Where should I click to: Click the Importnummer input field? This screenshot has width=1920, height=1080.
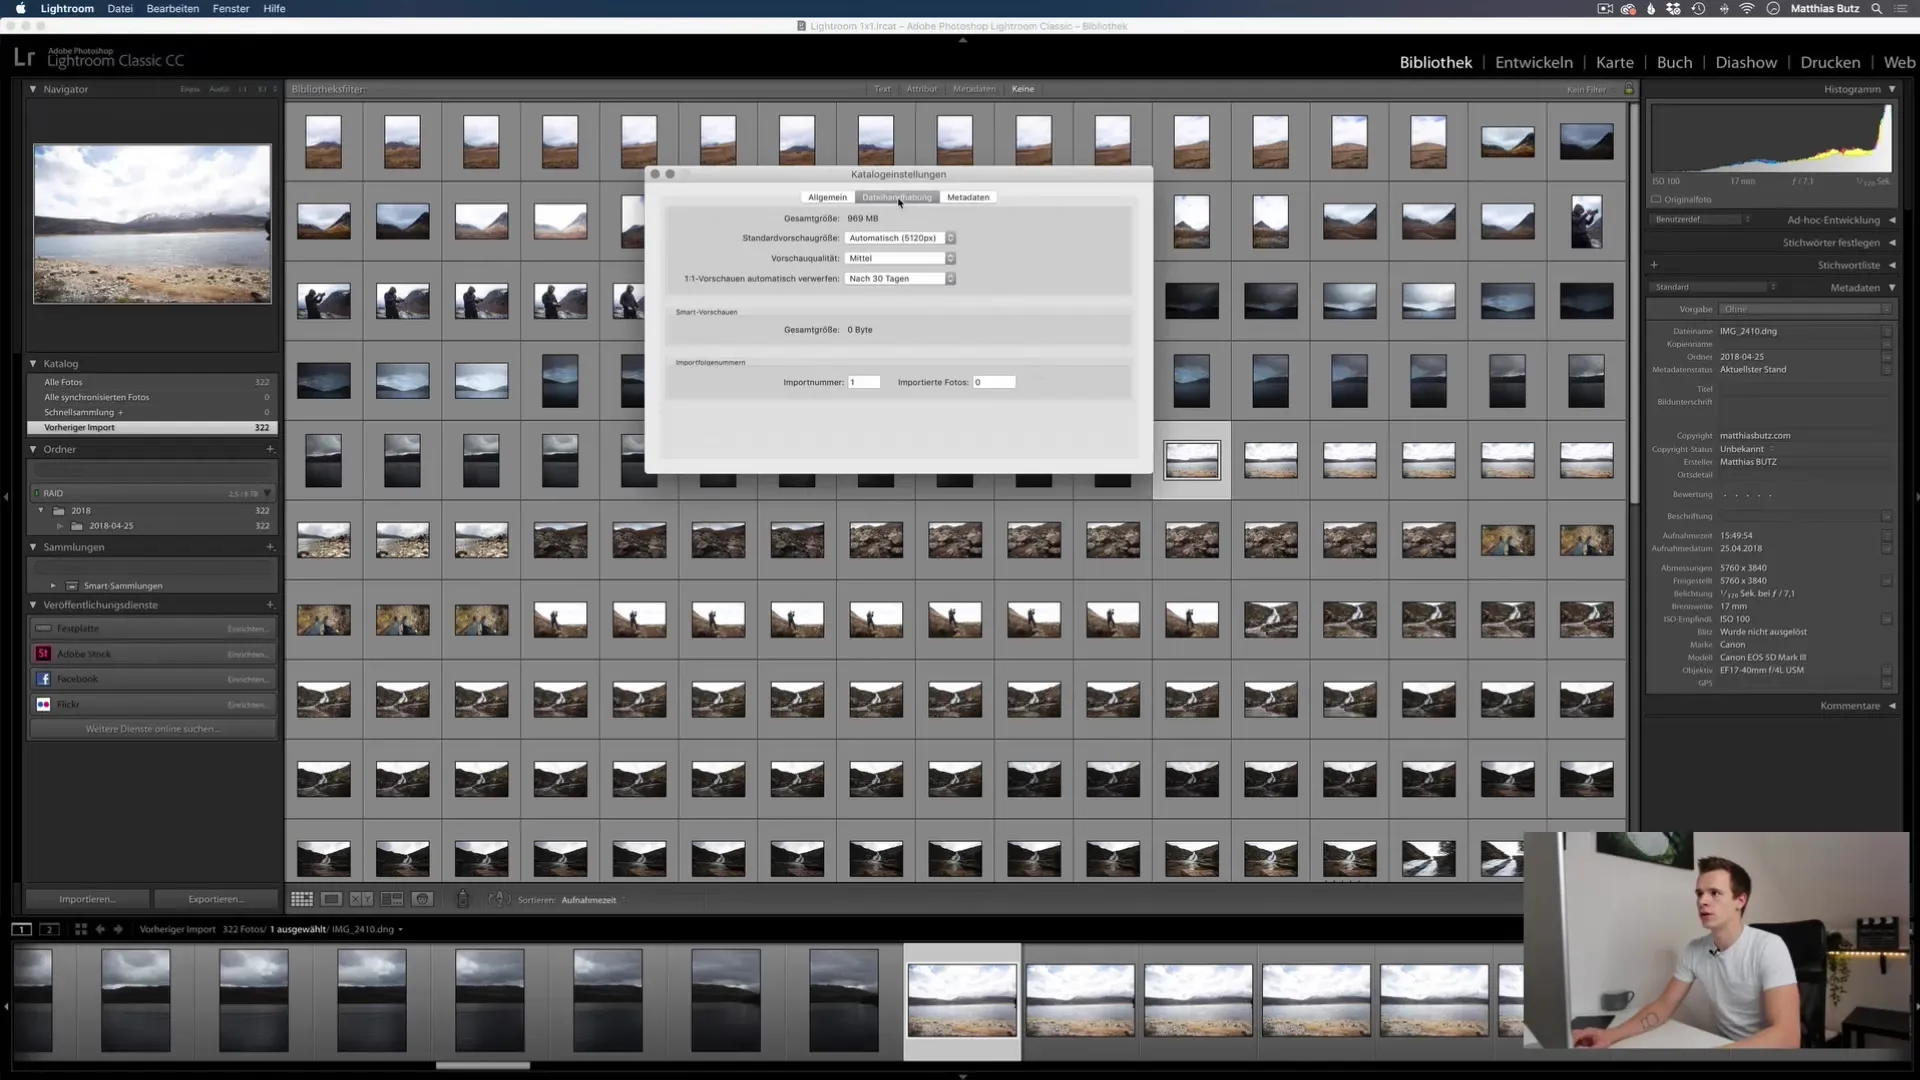pos(864,382)
